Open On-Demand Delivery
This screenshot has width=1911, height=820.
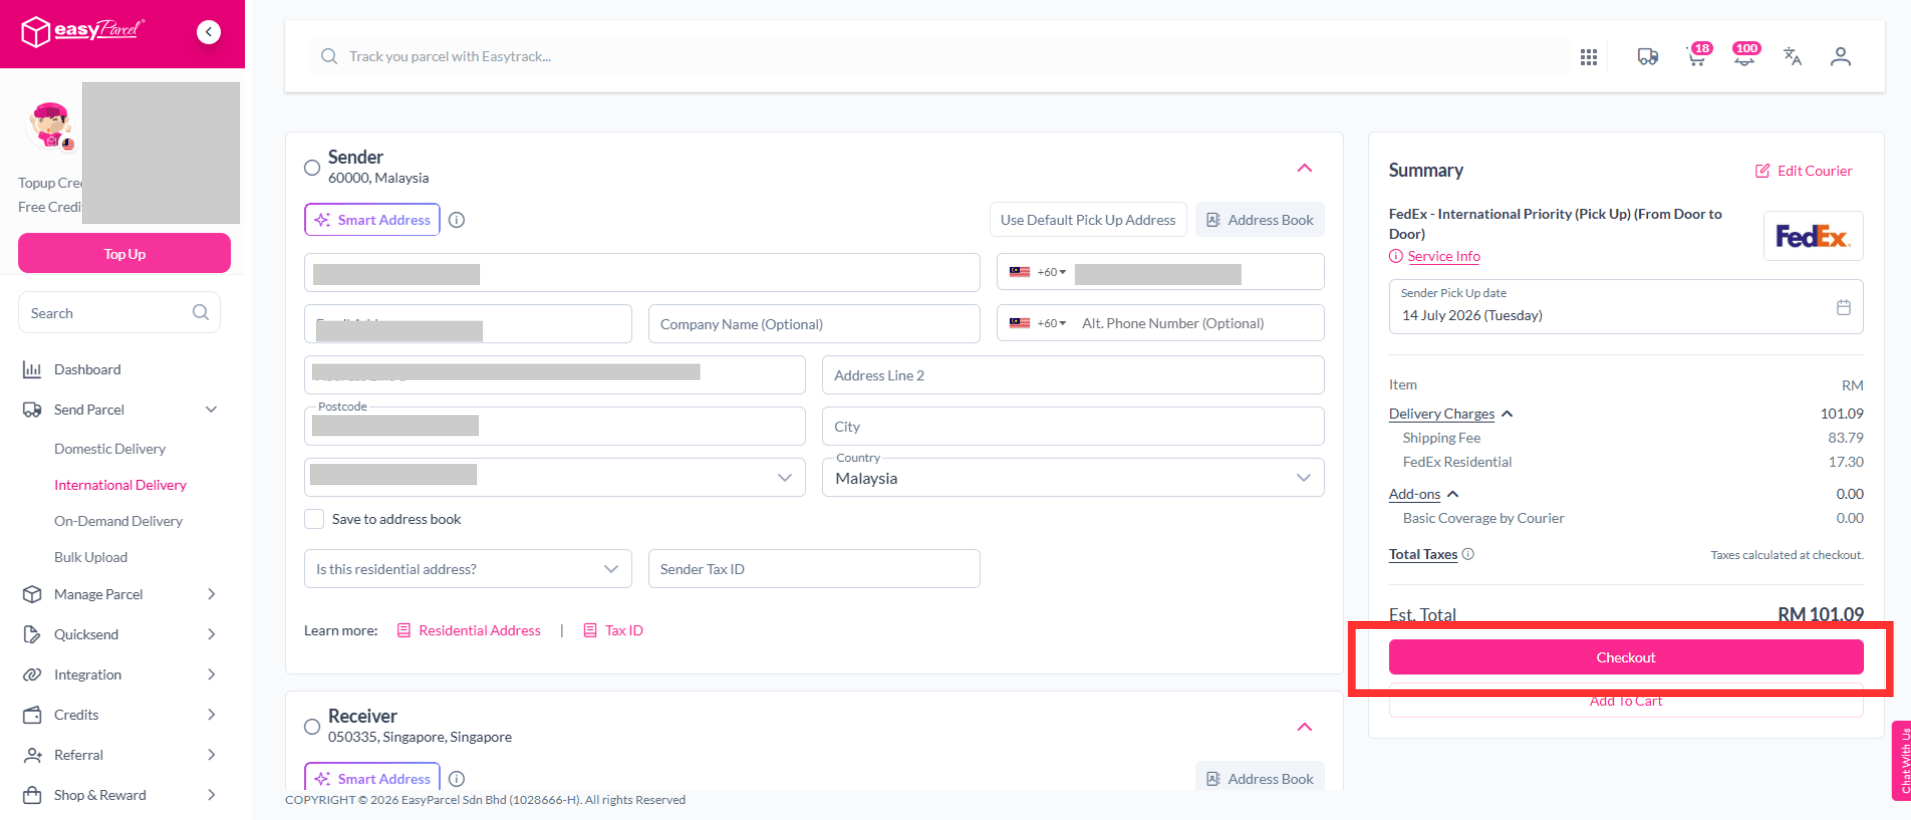[x=118, y=521]
